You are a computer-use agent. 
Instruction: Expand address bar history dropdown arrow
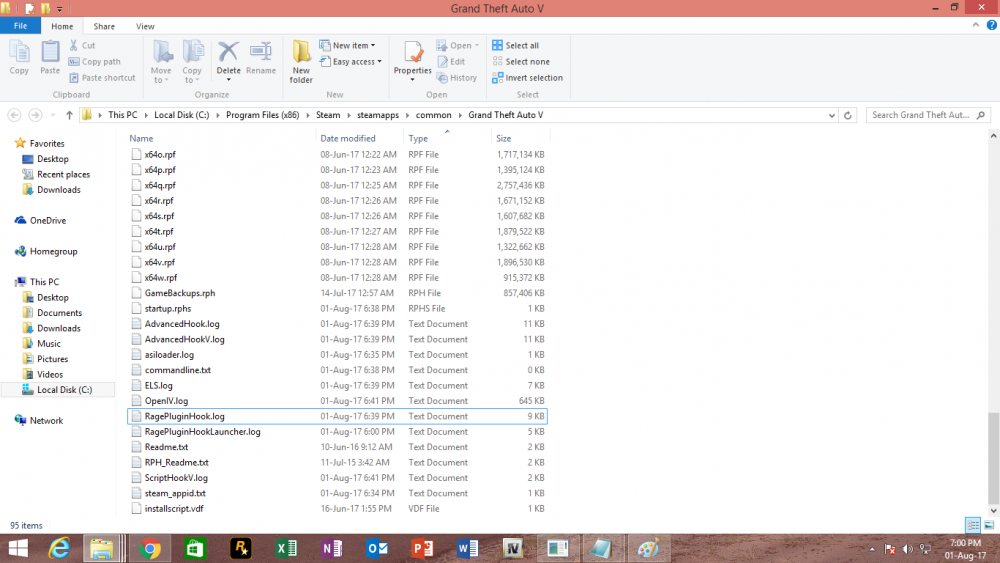tap(832, 115)
